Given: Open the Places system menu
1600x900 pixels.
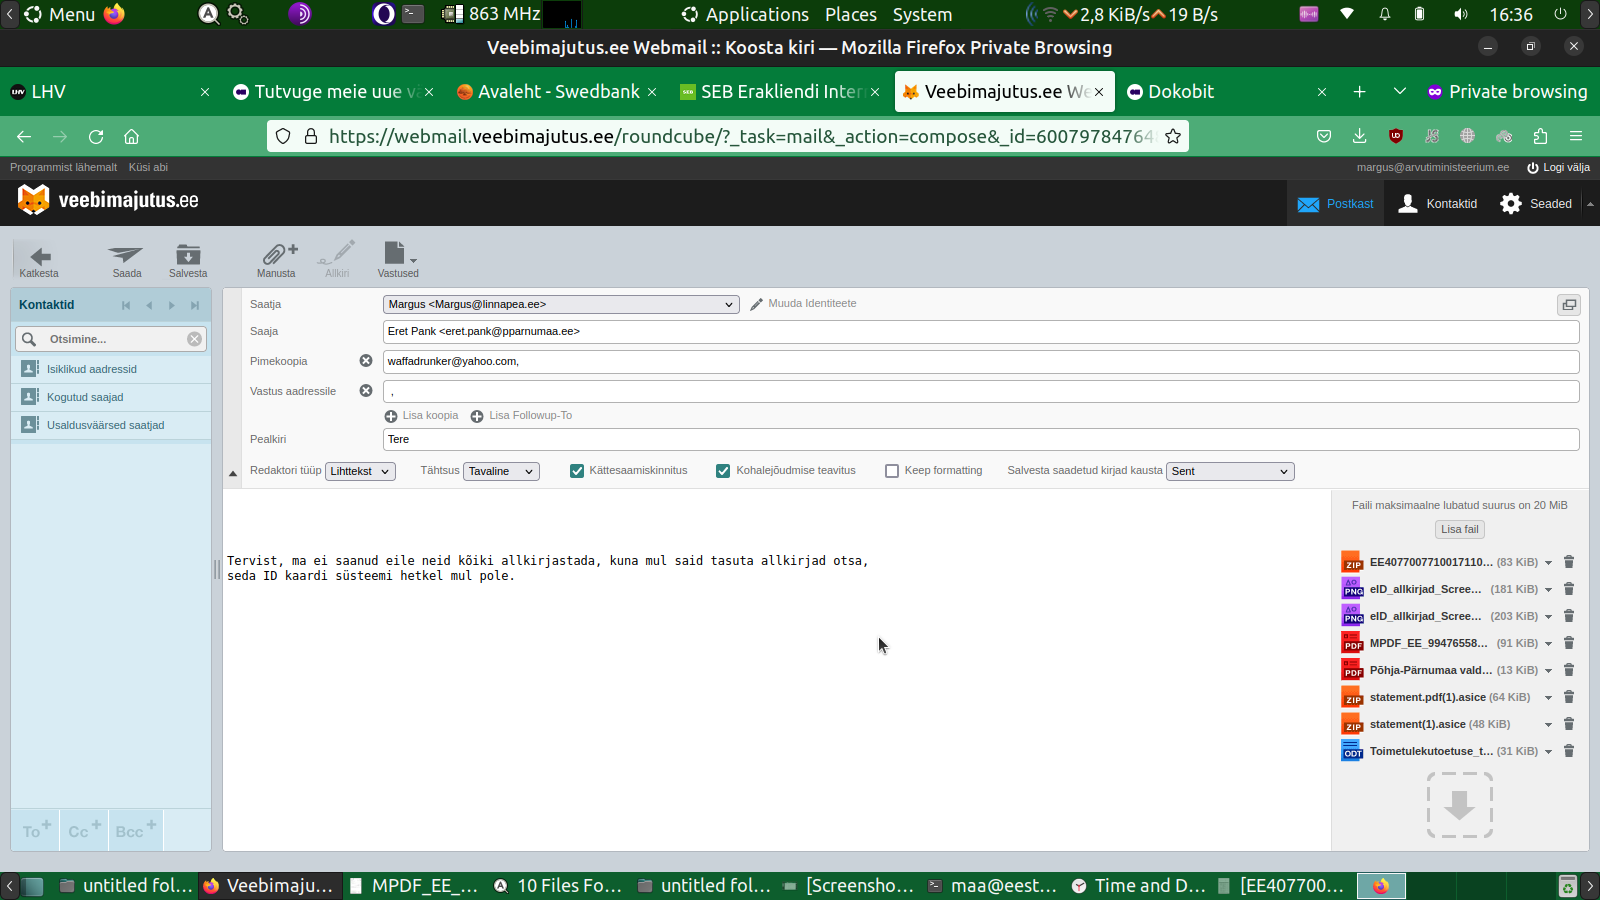Looking at the screenshot, I should (x=851, y=15).
